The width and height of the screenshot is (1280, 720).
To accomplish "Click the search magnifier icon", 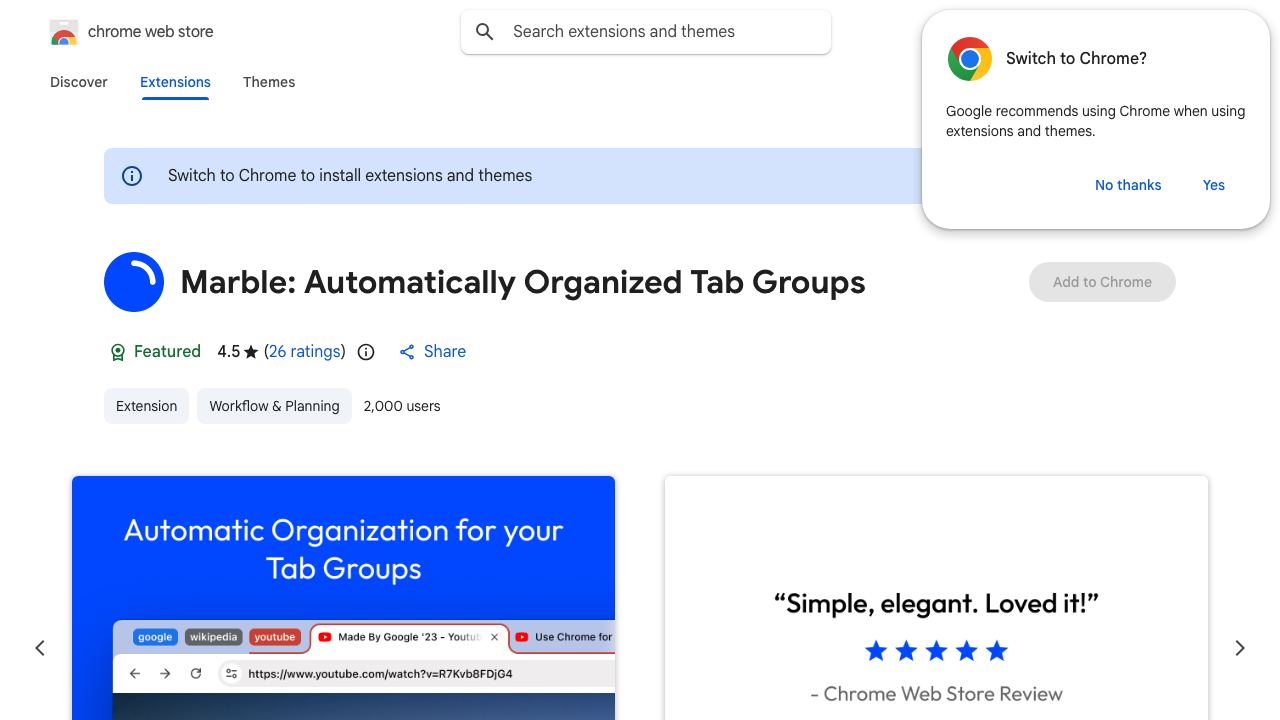I will point(485,32).
